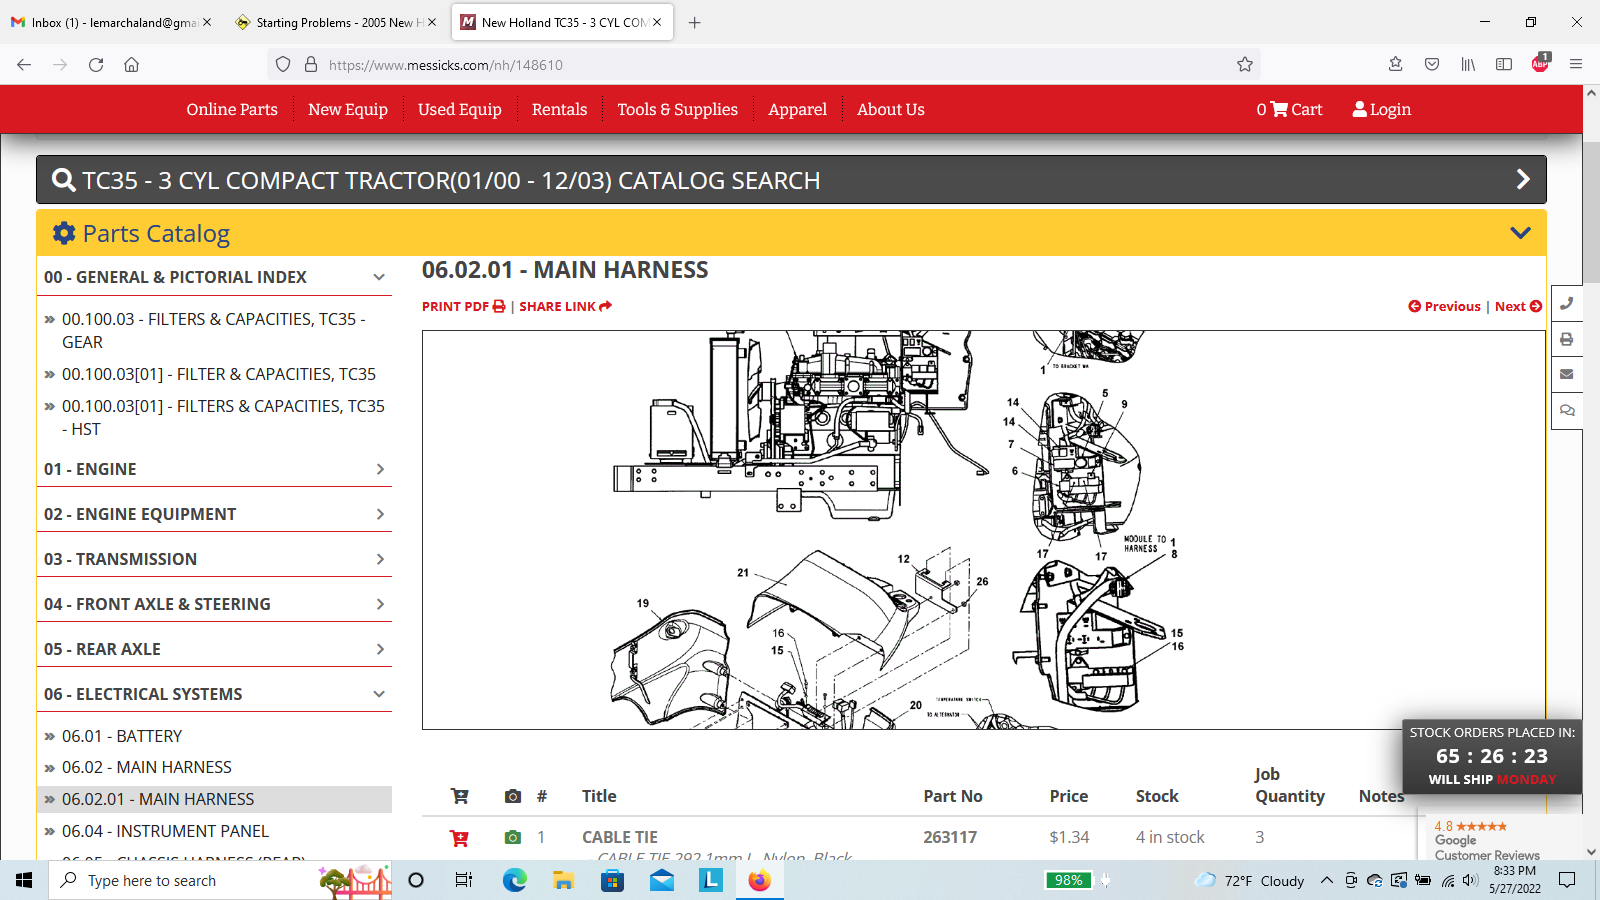Open the Firefox hamburger menu
This screenshot has height=900, width=1600.
click(x=1576, y=65)
